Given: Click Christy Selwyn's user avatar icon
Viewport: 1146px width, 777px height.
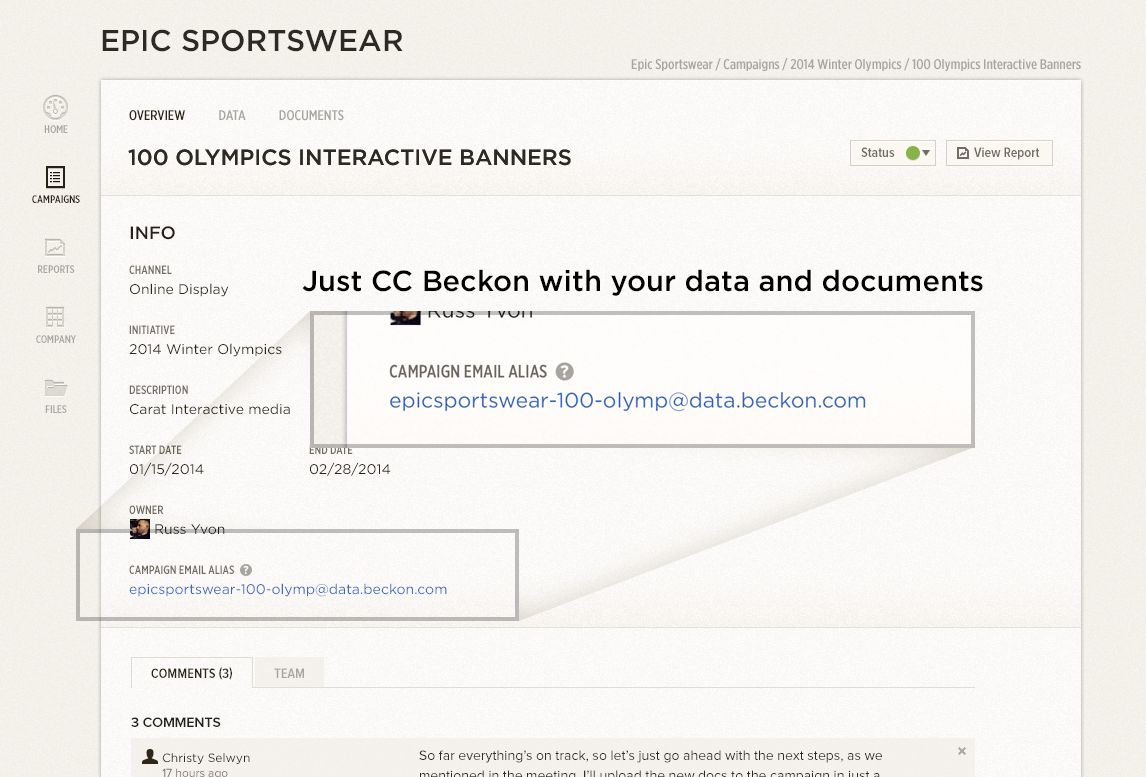Looking at the screenshot, I should [x=150, y=755].
